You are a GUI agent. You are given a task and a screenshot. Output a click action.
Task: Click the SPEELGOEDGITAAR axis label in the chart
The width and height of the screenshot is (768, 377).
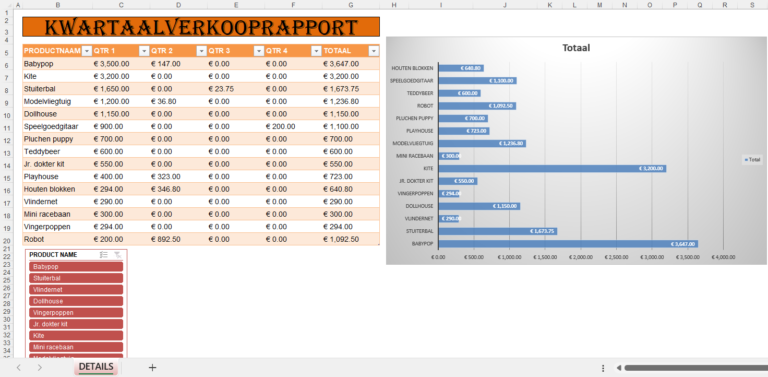click(411, 81)
